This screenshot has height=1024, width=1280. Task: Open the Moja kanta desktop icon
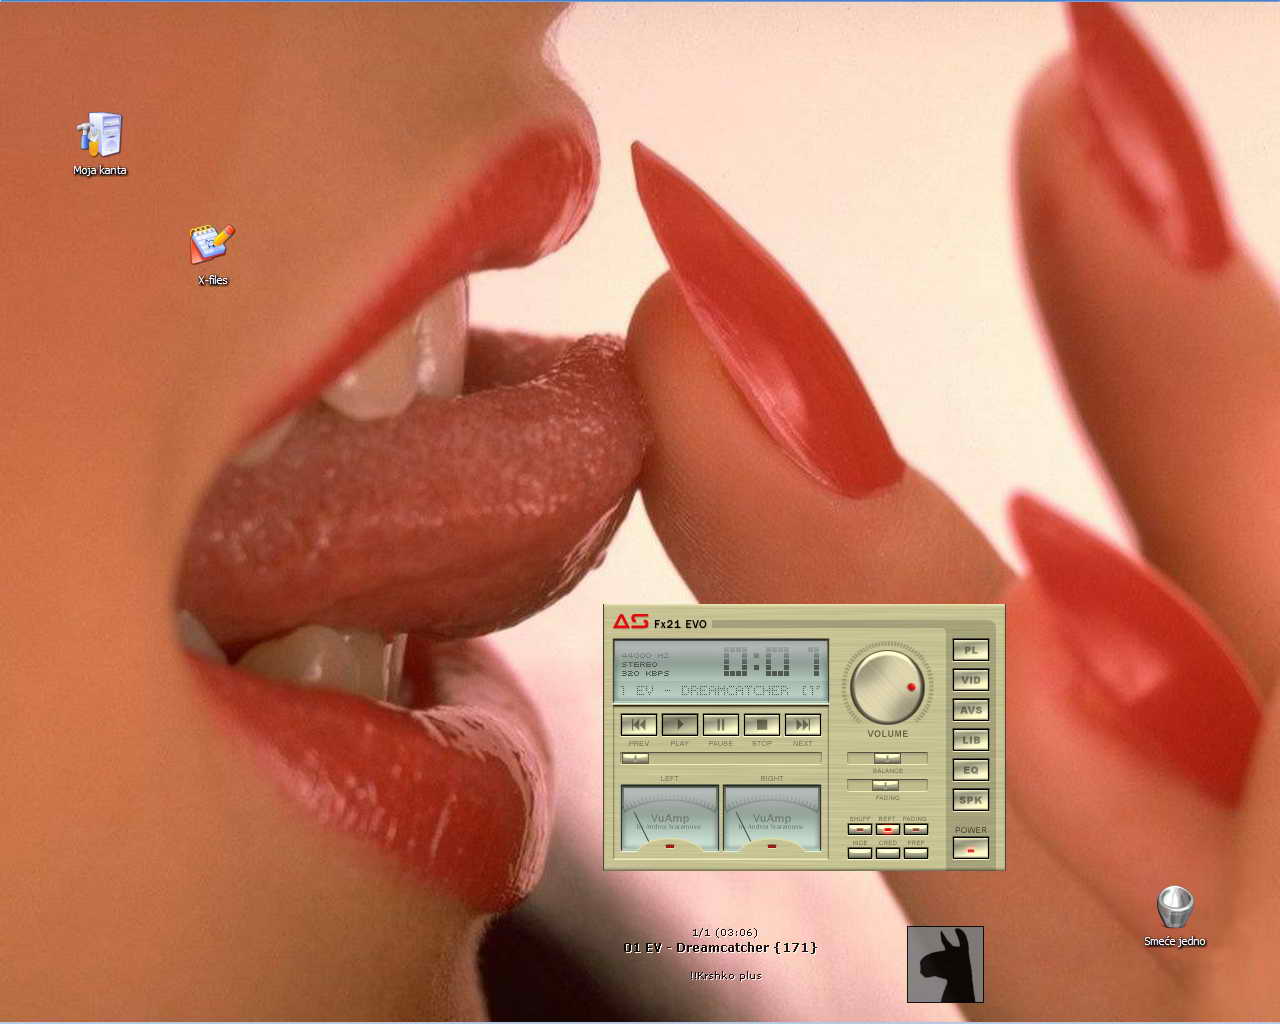pos(100,144)
